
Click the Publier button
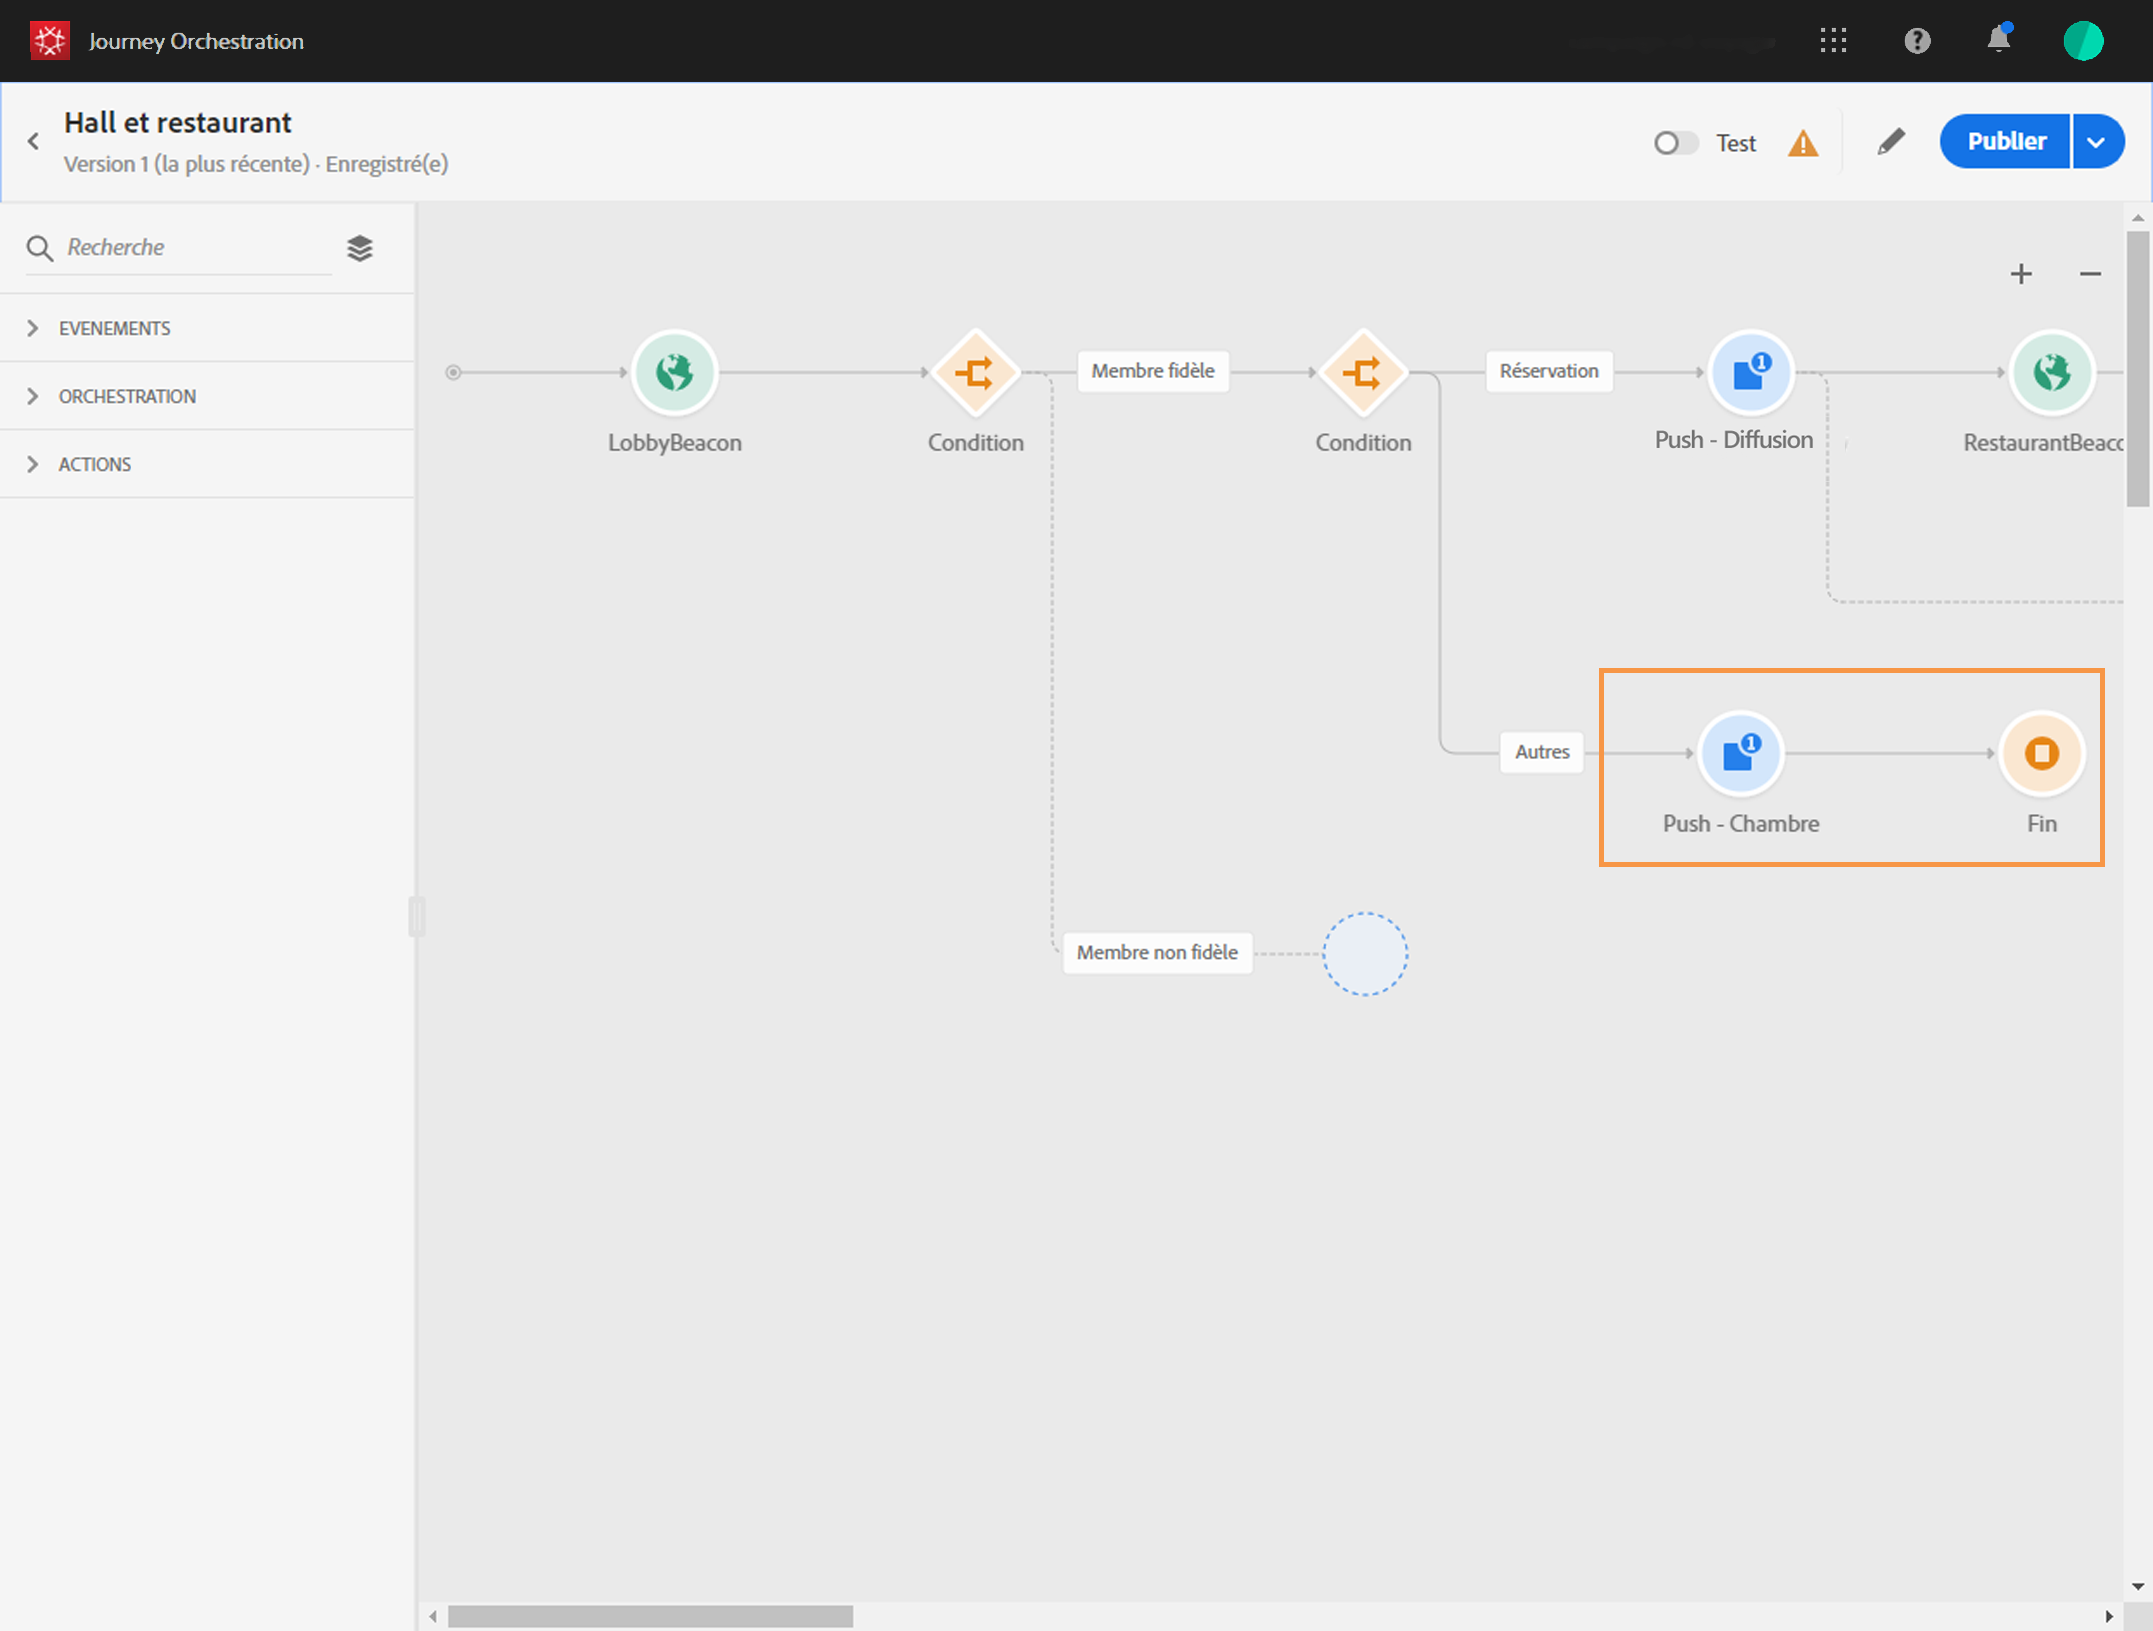2005,142
